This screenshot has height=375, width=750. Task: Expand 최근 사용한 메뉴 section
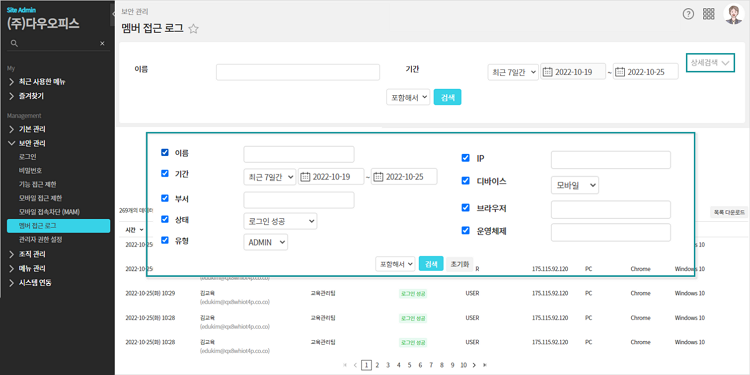pyautogui.click(x=37, y=82)
